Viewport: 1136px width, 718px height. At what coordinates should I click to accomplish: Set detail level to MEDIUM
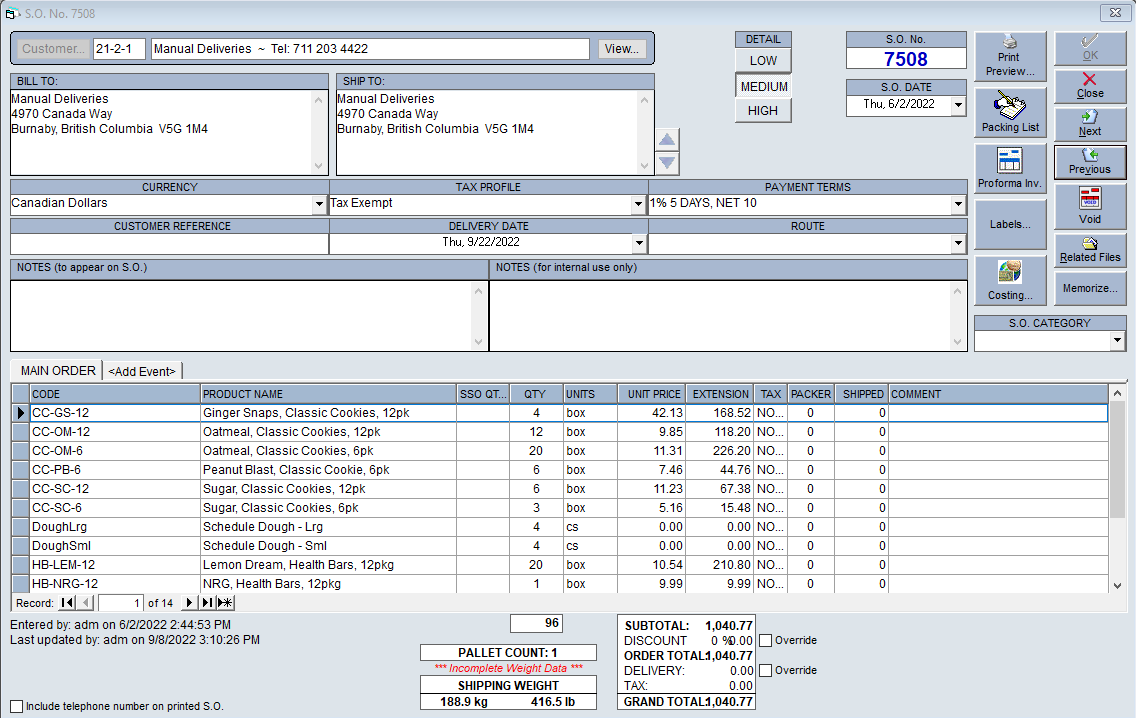763,86
